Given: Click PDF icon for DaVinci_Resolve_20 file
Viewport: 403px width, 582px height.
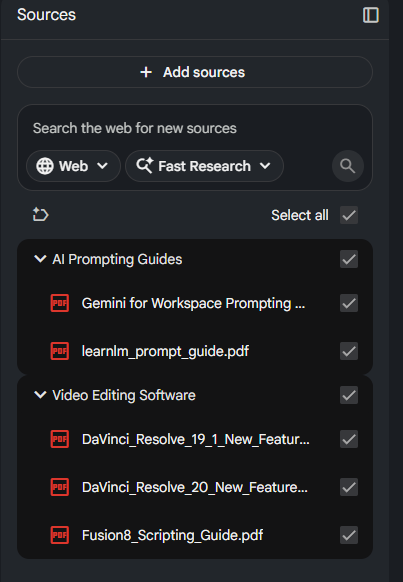Looking at the screenshot, I should pos(60,487).
